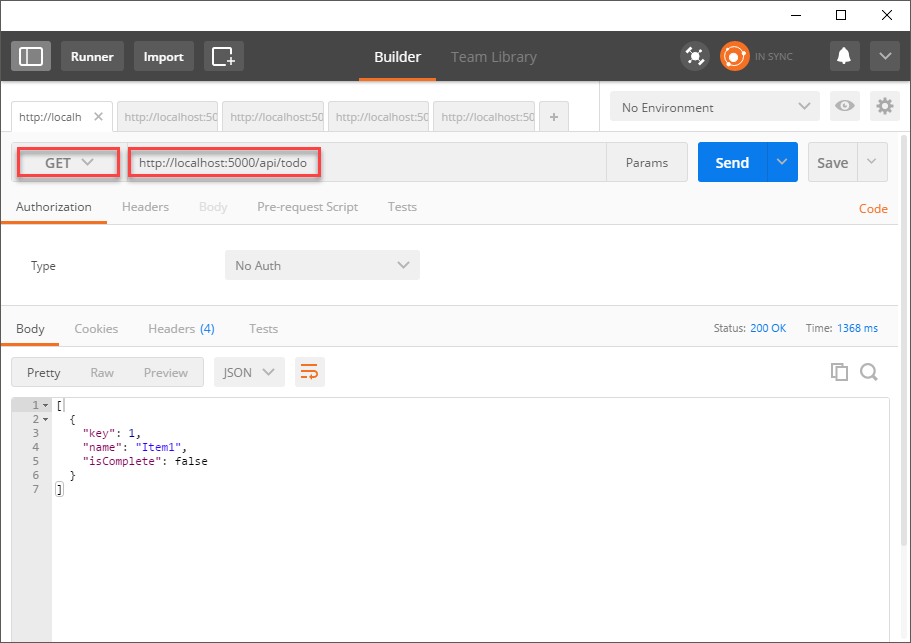Click the Code link
The image size is (911, 643).
coord(873,209)
